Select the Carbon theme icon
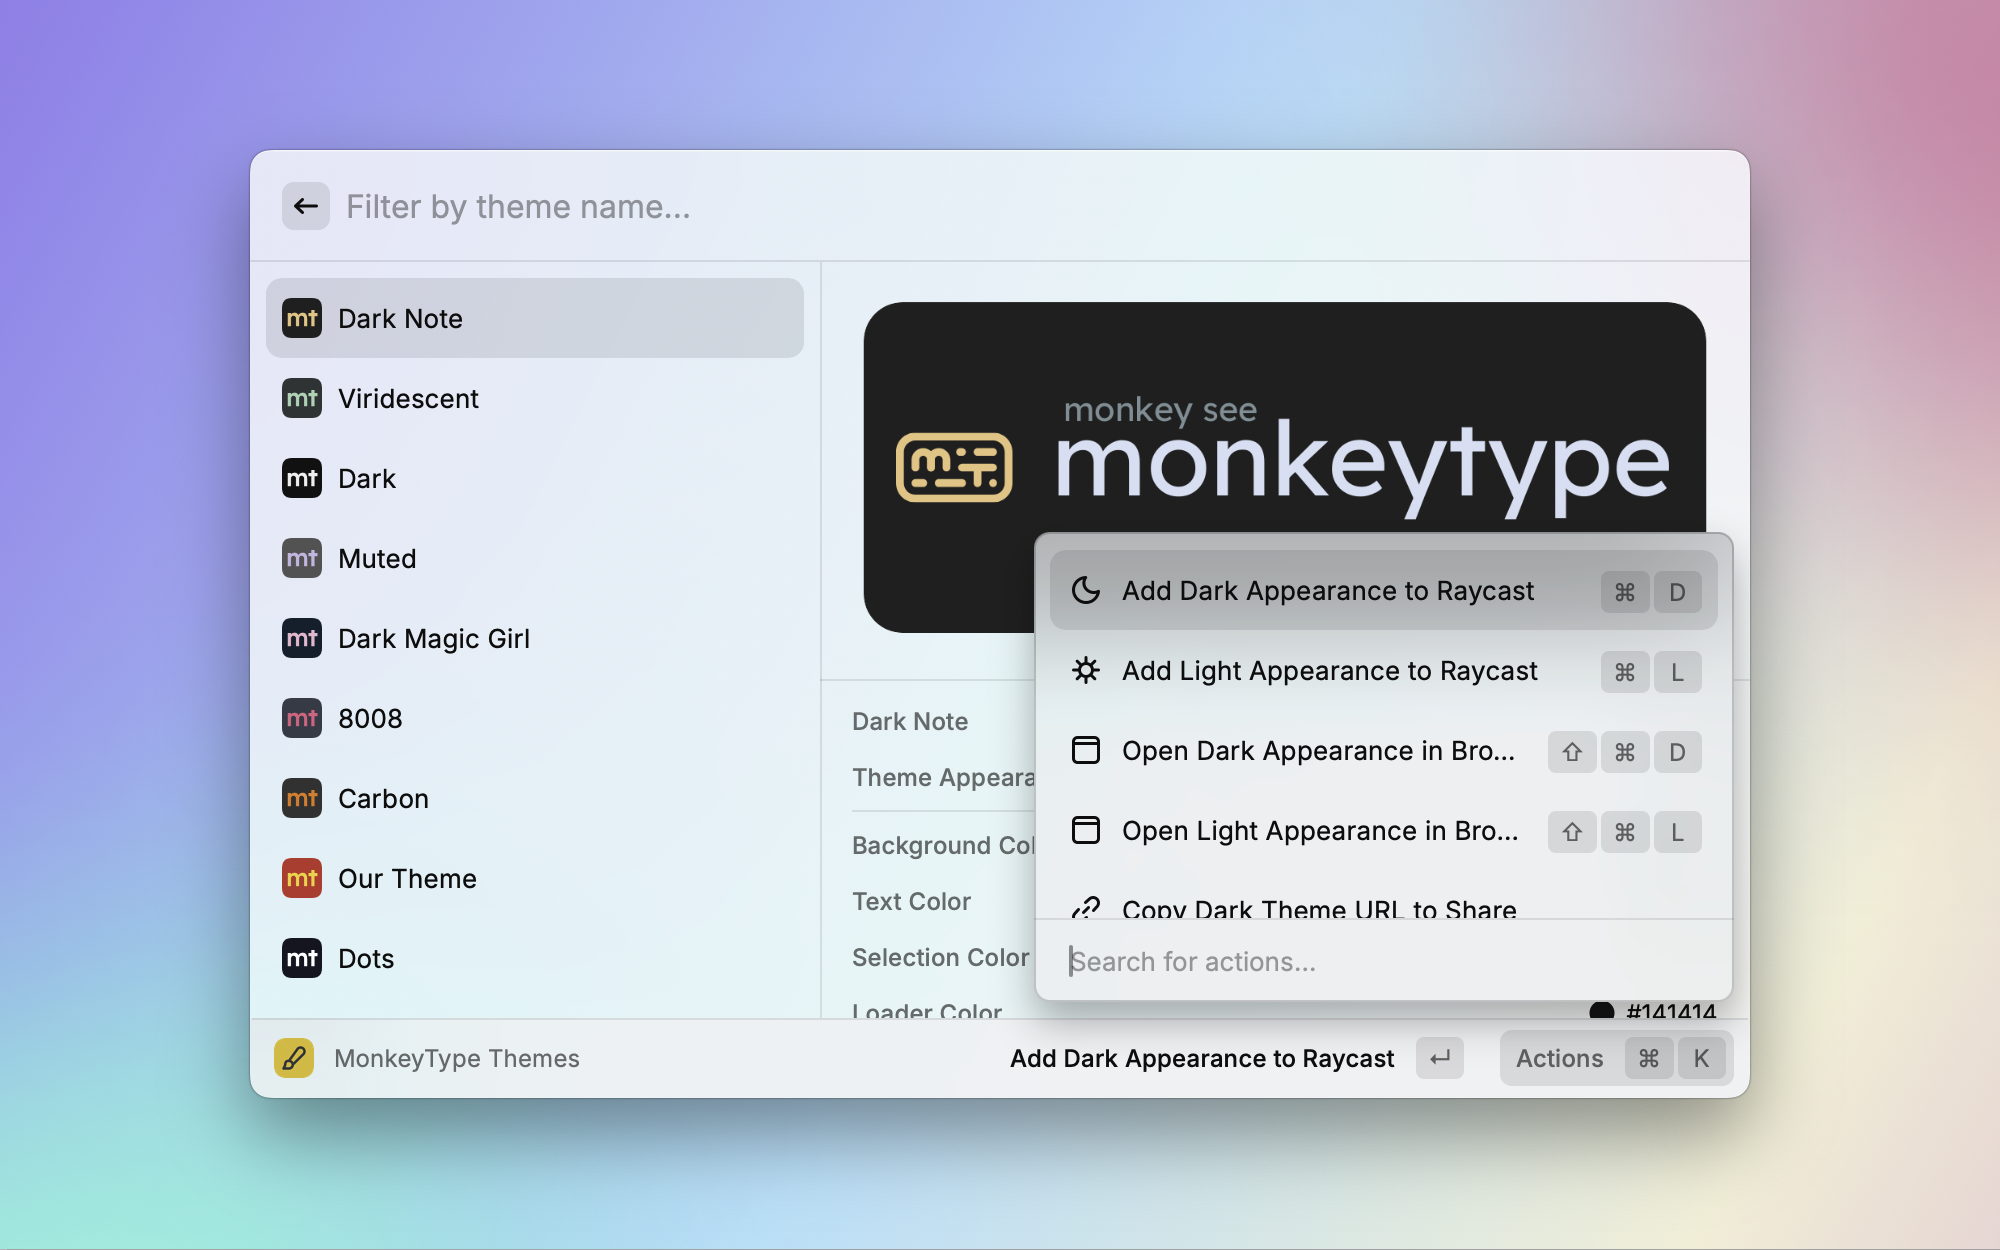The height and width of the screenshot is (1250, 2000). point(301,798)
